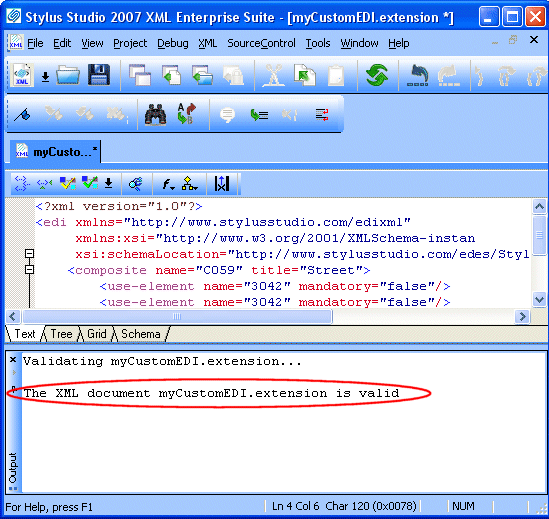Save the file with the floppy disk icon
Screen dimensions: 549x519
(99, 75)
